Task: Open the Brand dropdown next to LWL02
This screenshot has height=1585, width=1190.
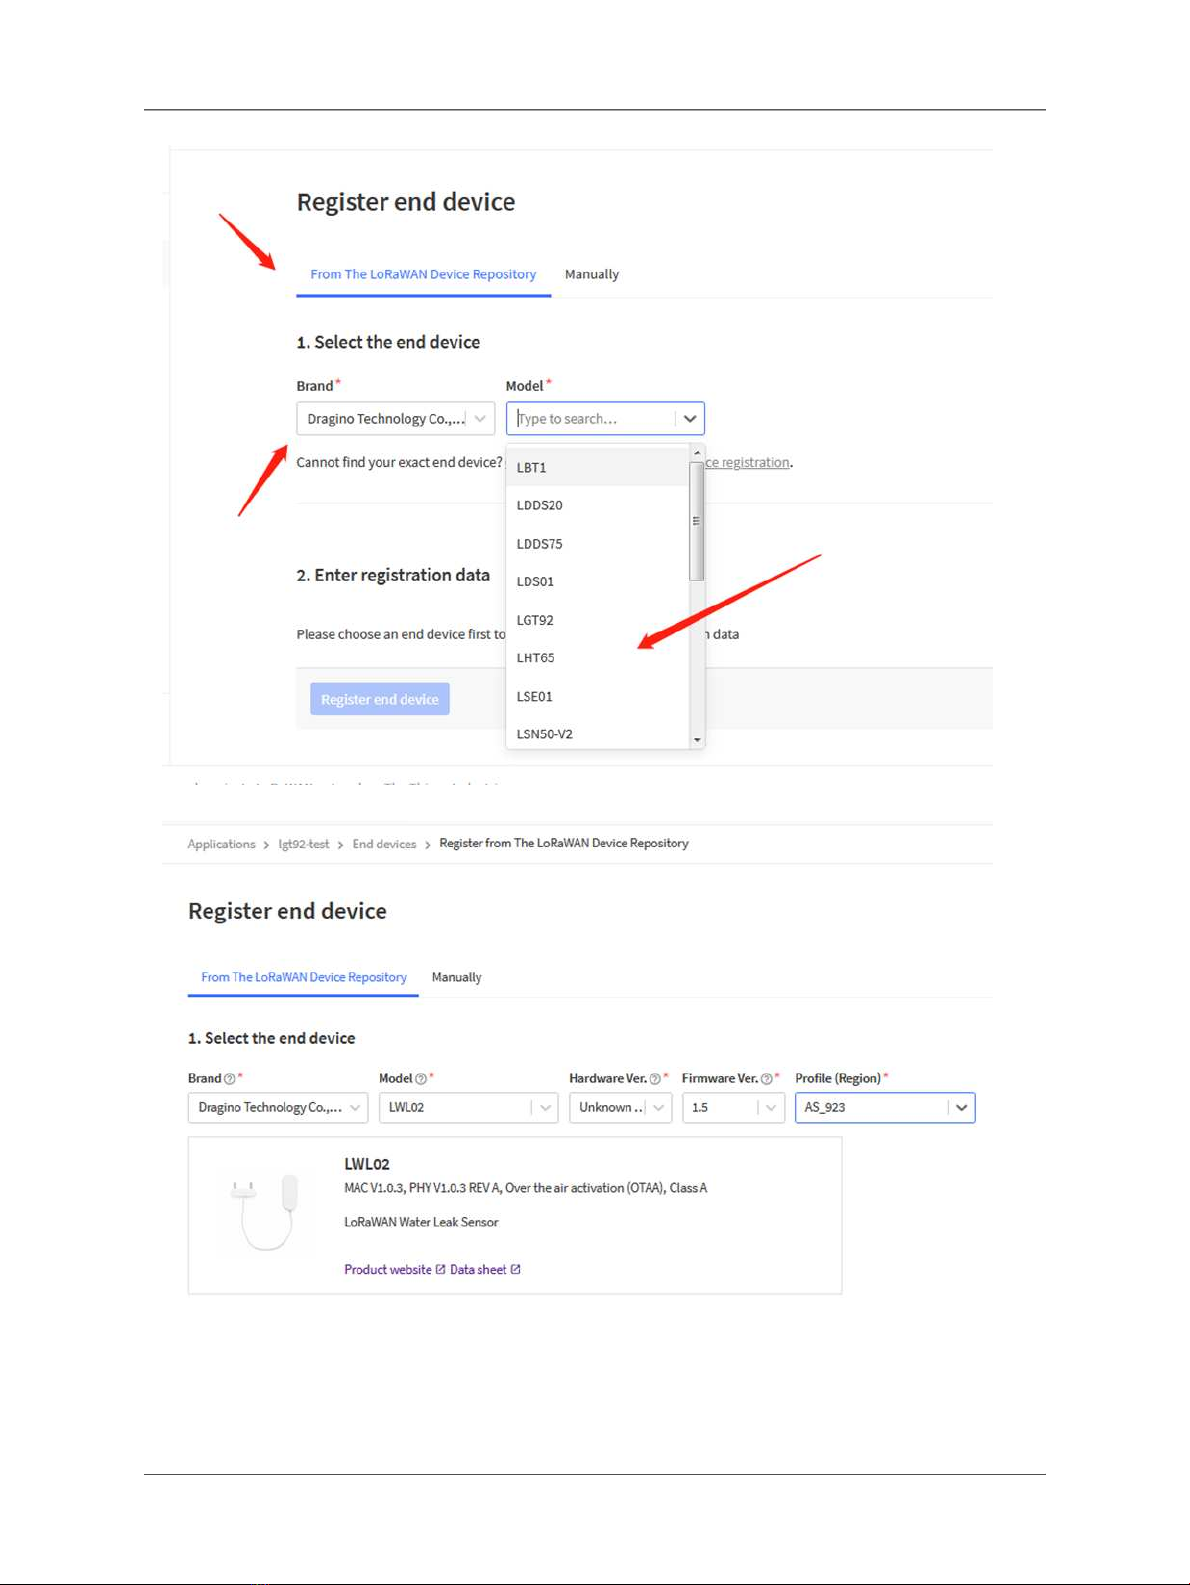Action: (x=278, y=1108)
